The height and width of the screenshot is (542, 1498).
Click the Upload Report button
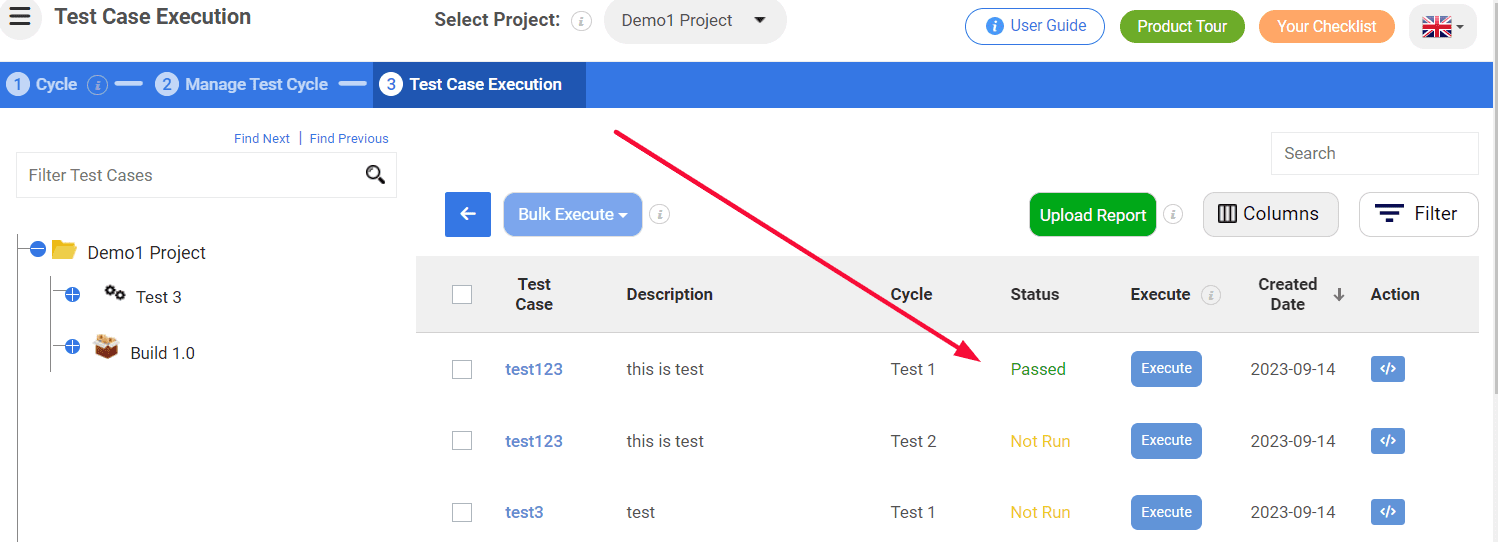tap(1093, 215)
